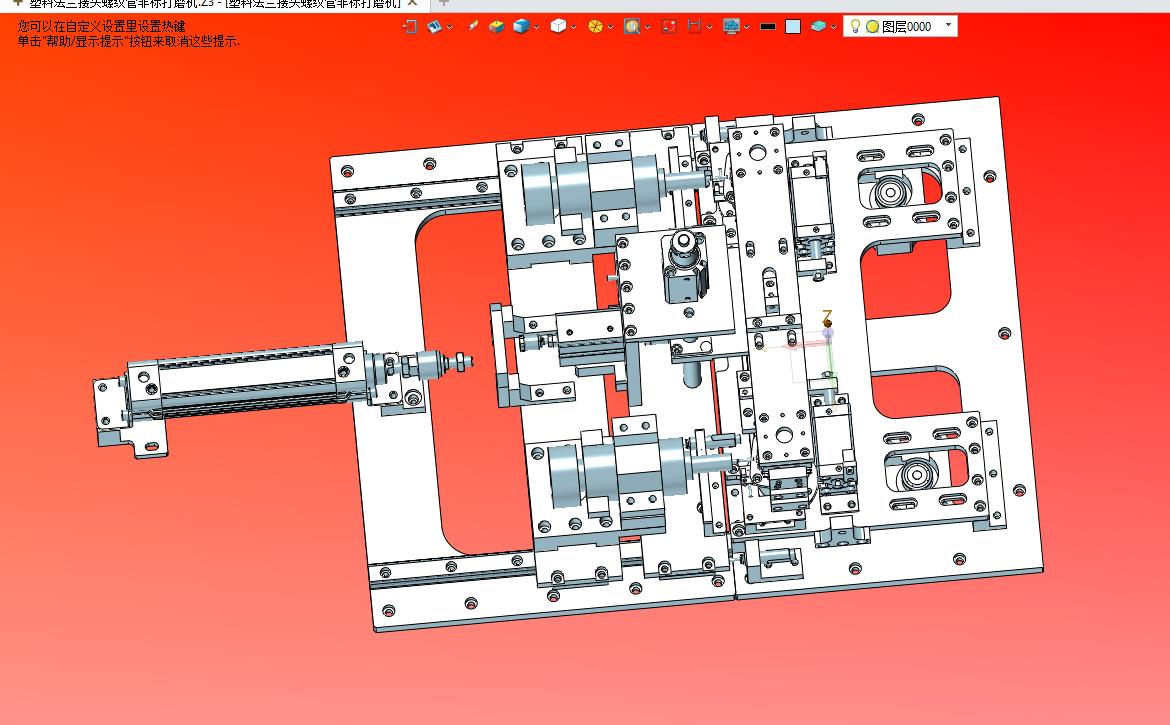
Task: Click the view orientation icon
Action: coord(435,27)
